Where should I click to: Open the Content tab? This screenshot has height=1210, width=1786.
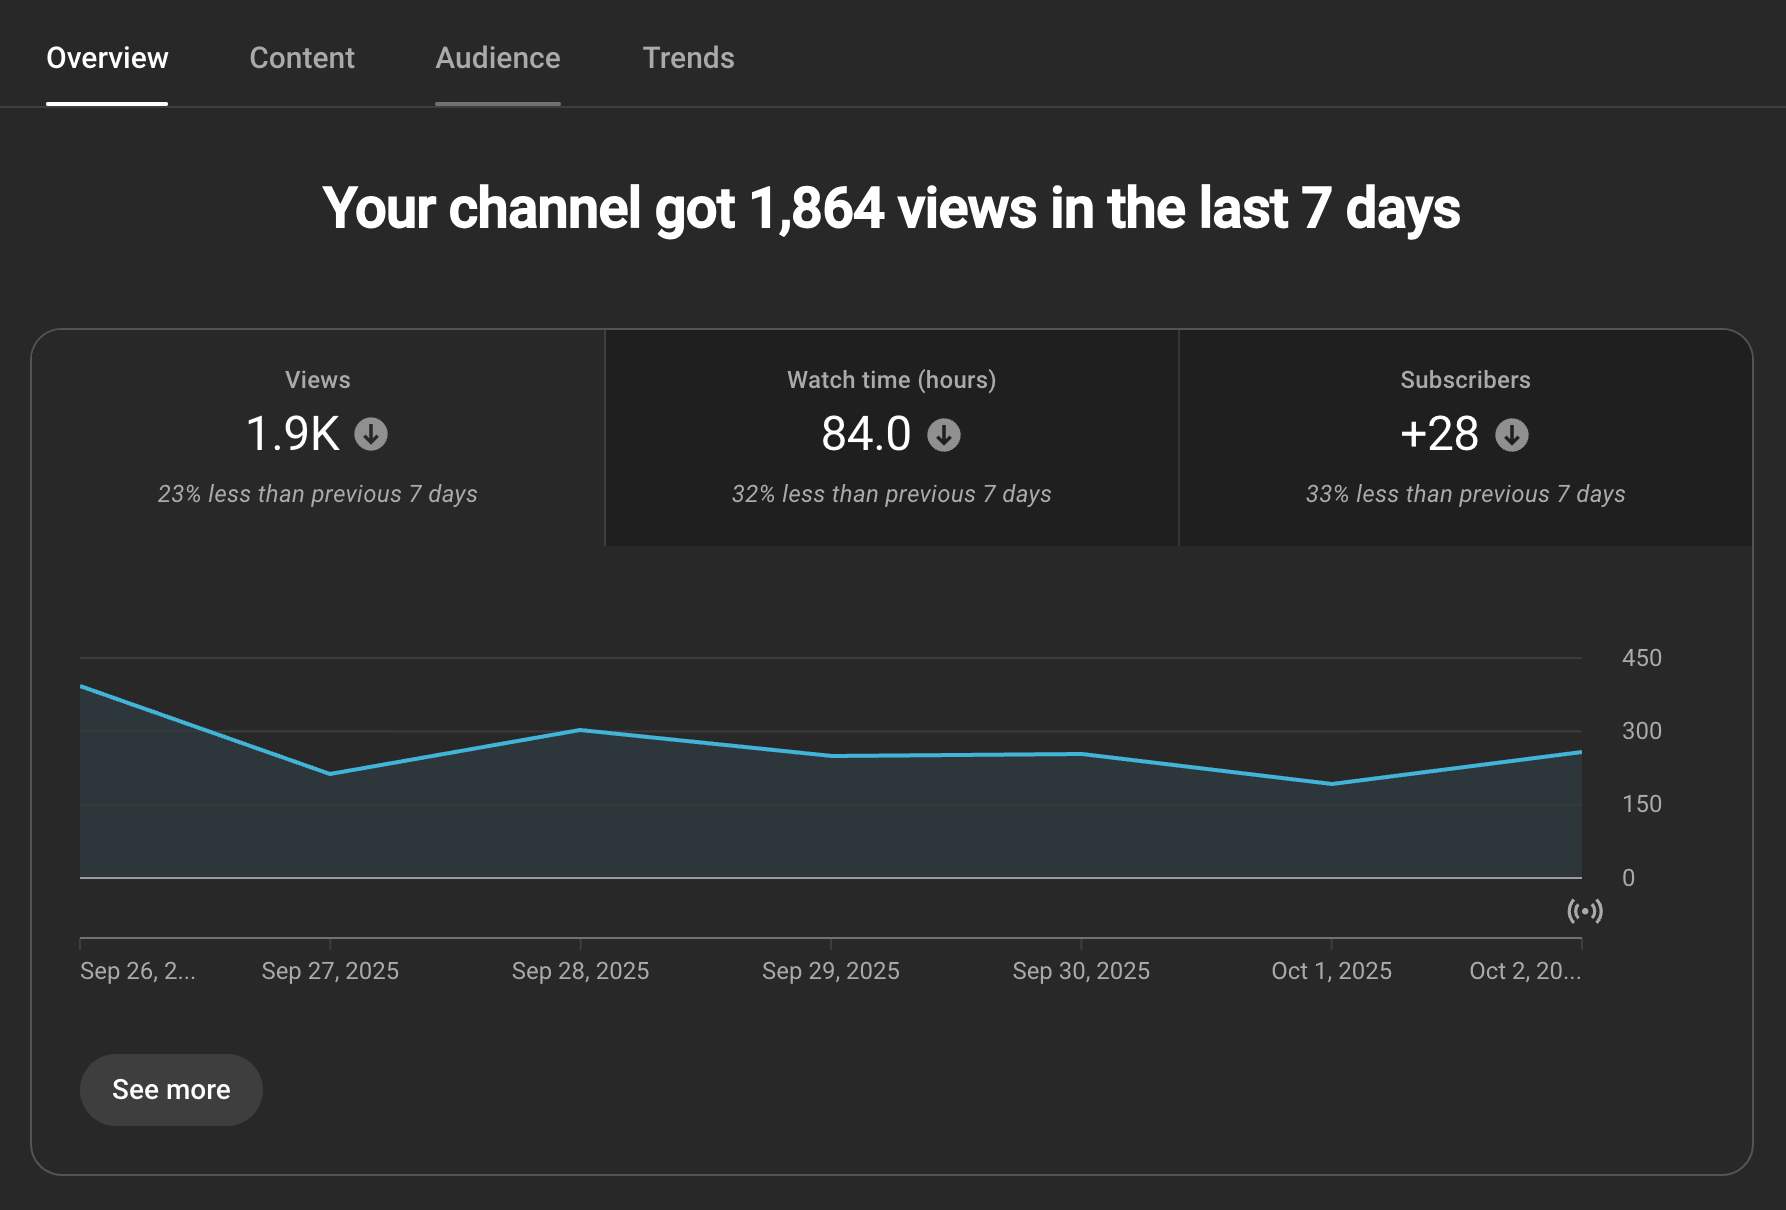pyautogui.click(x=302, y=58)
